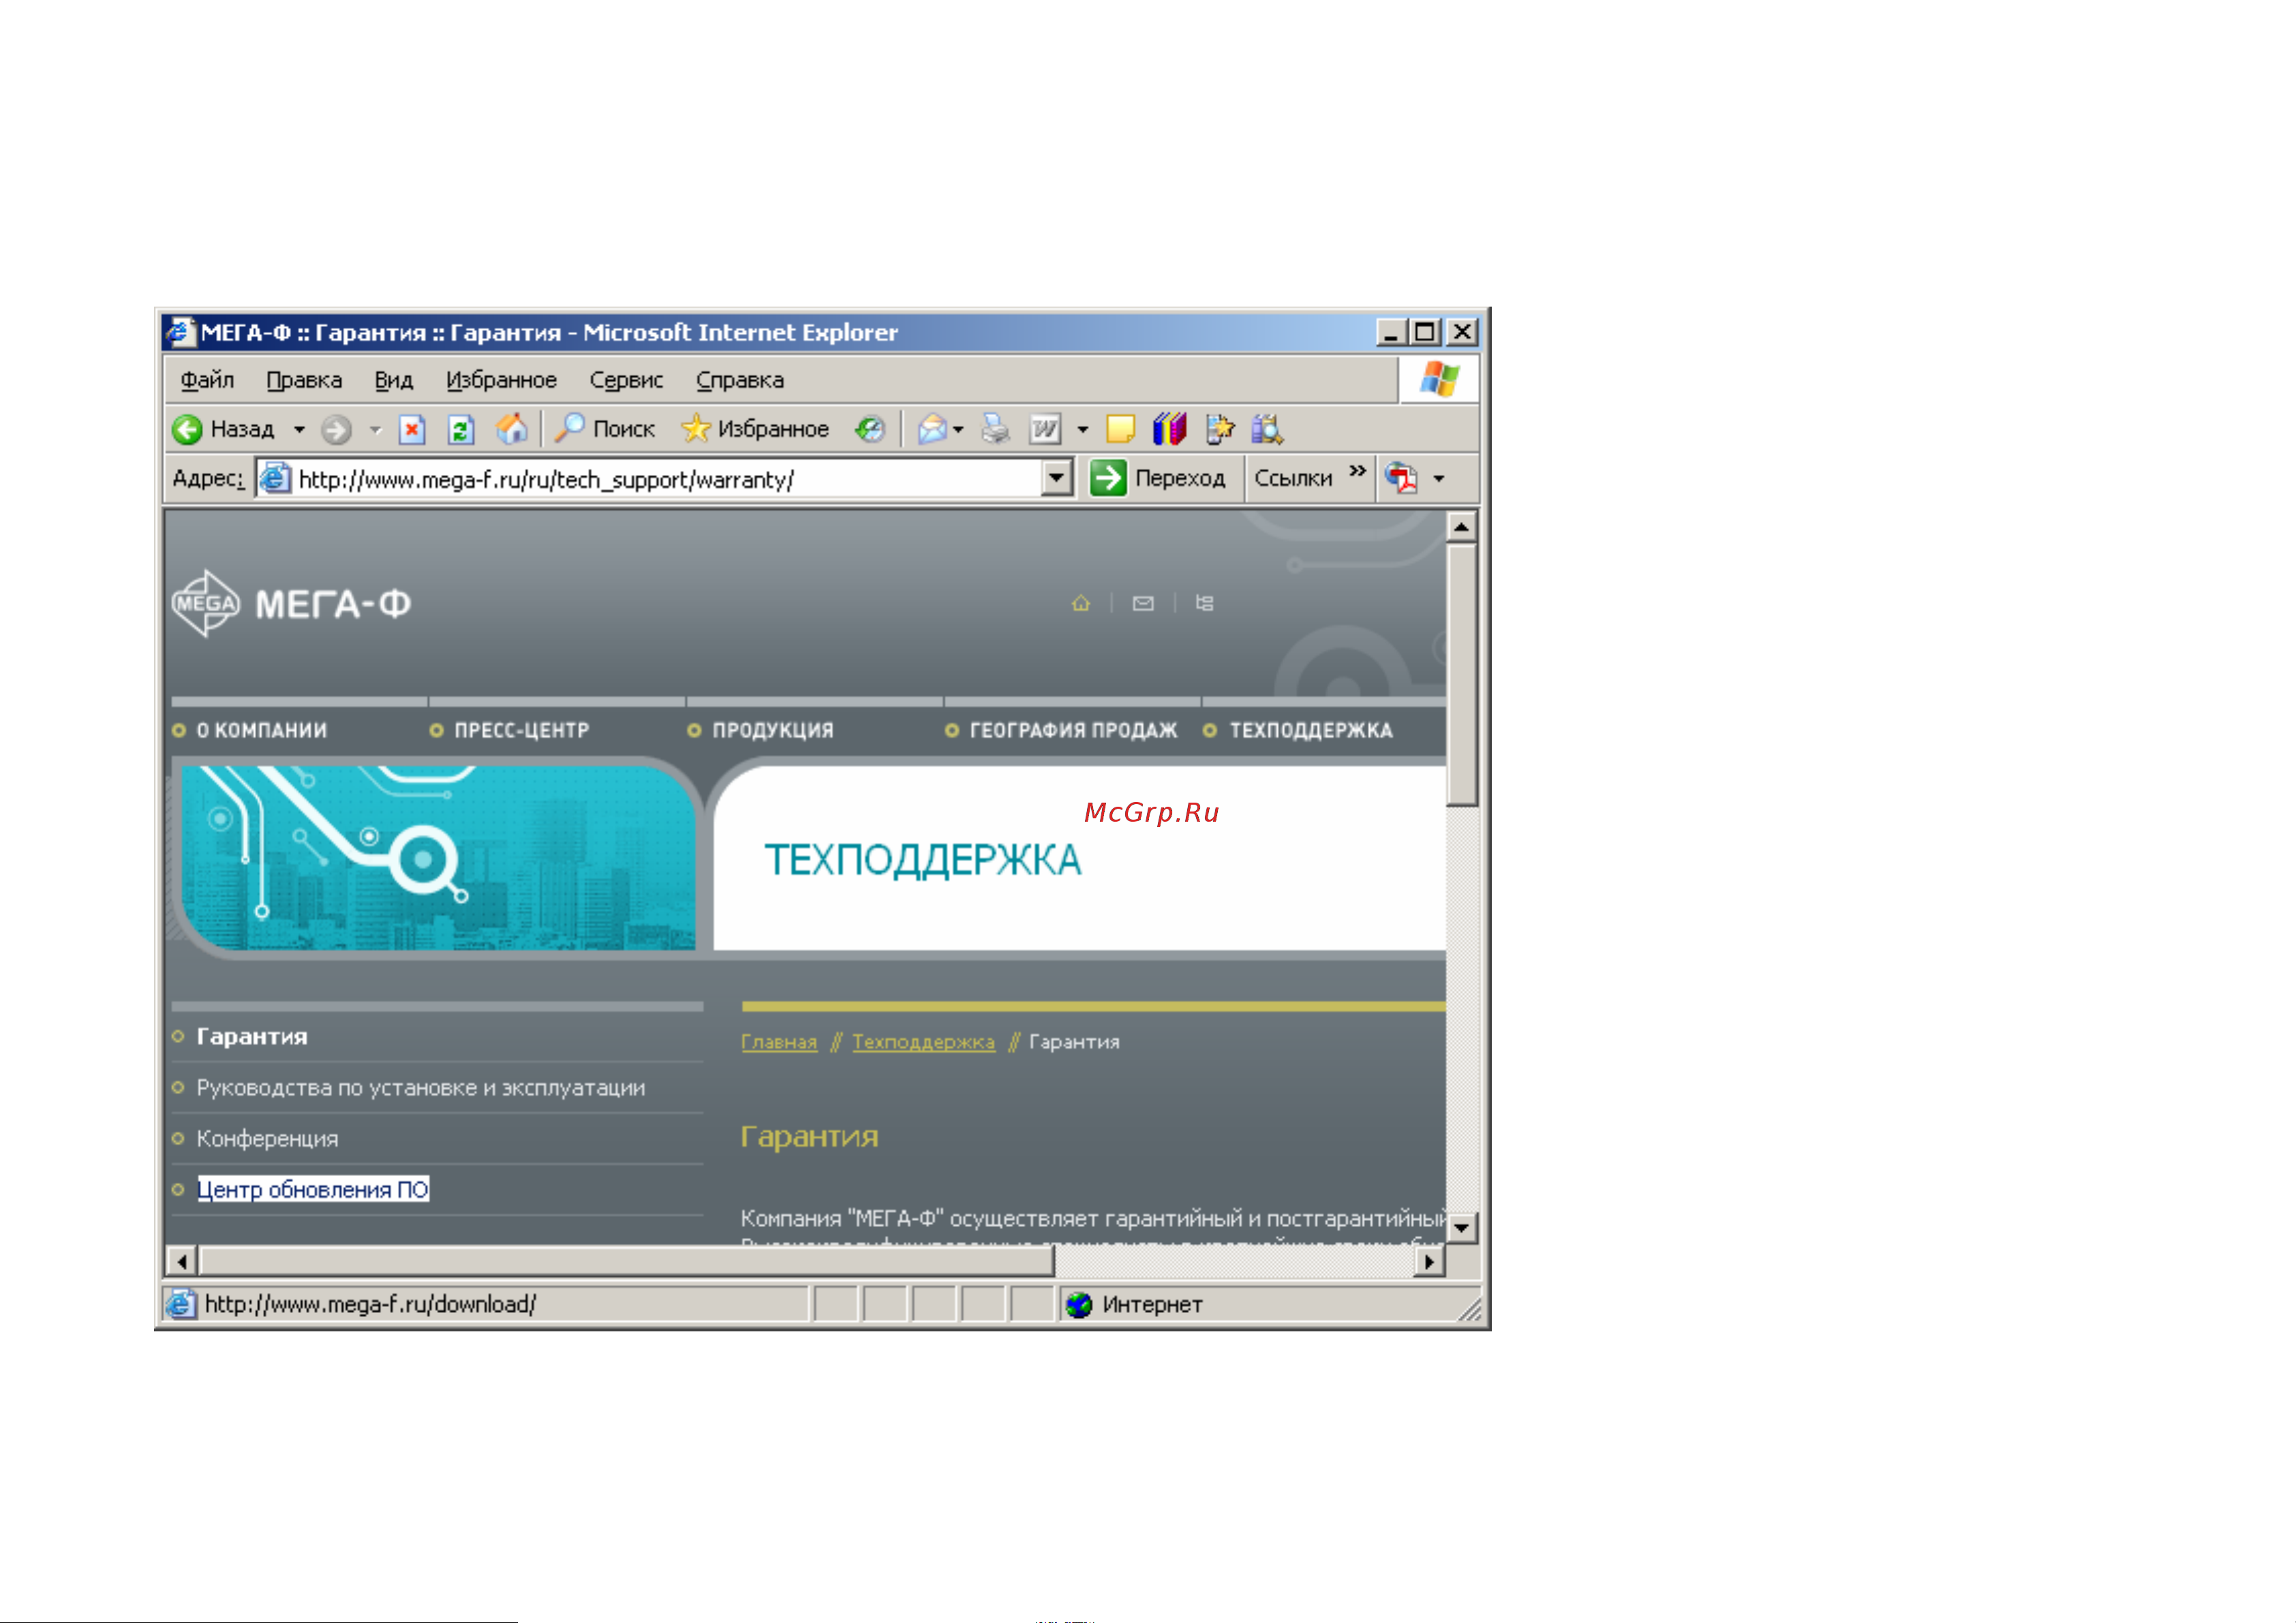Click the Adobe PDF convert icon
The height and width of the screenshot is (1623, 2296).
(1402, 478)
